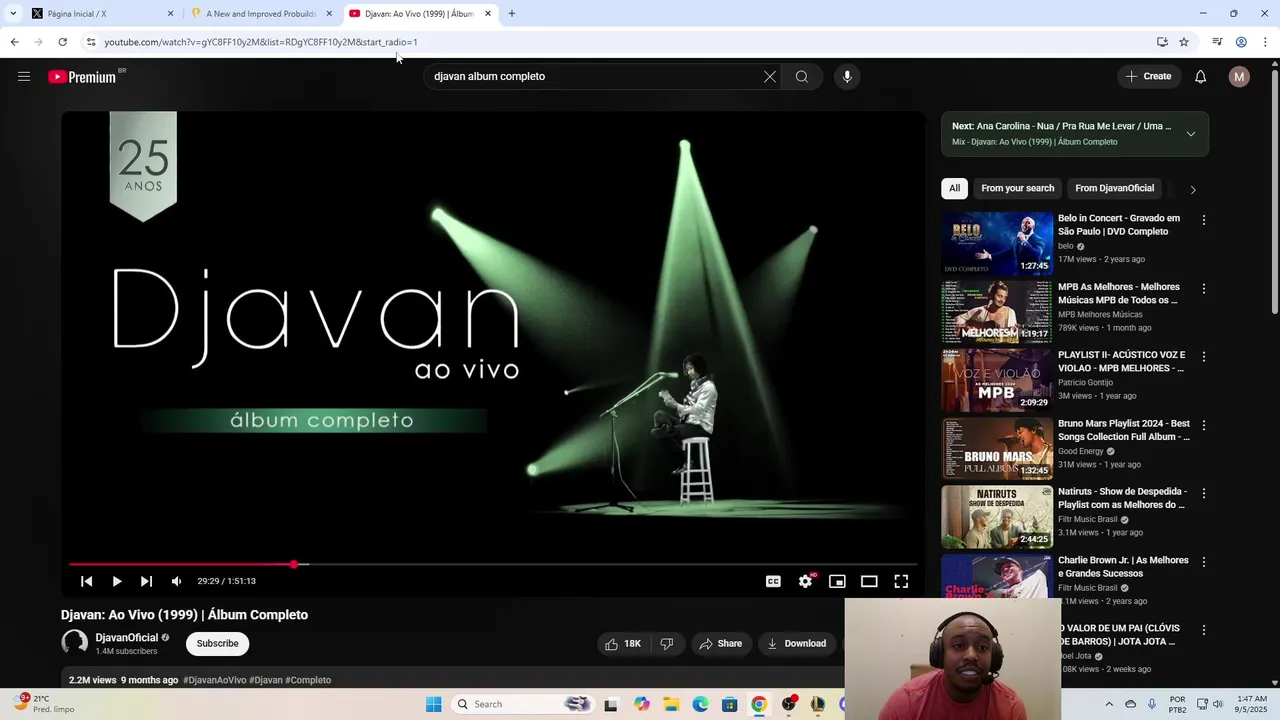1280x720 pixels.
Task: Open the MPB As Melhores video thumbnail
Action: point(997,311)
